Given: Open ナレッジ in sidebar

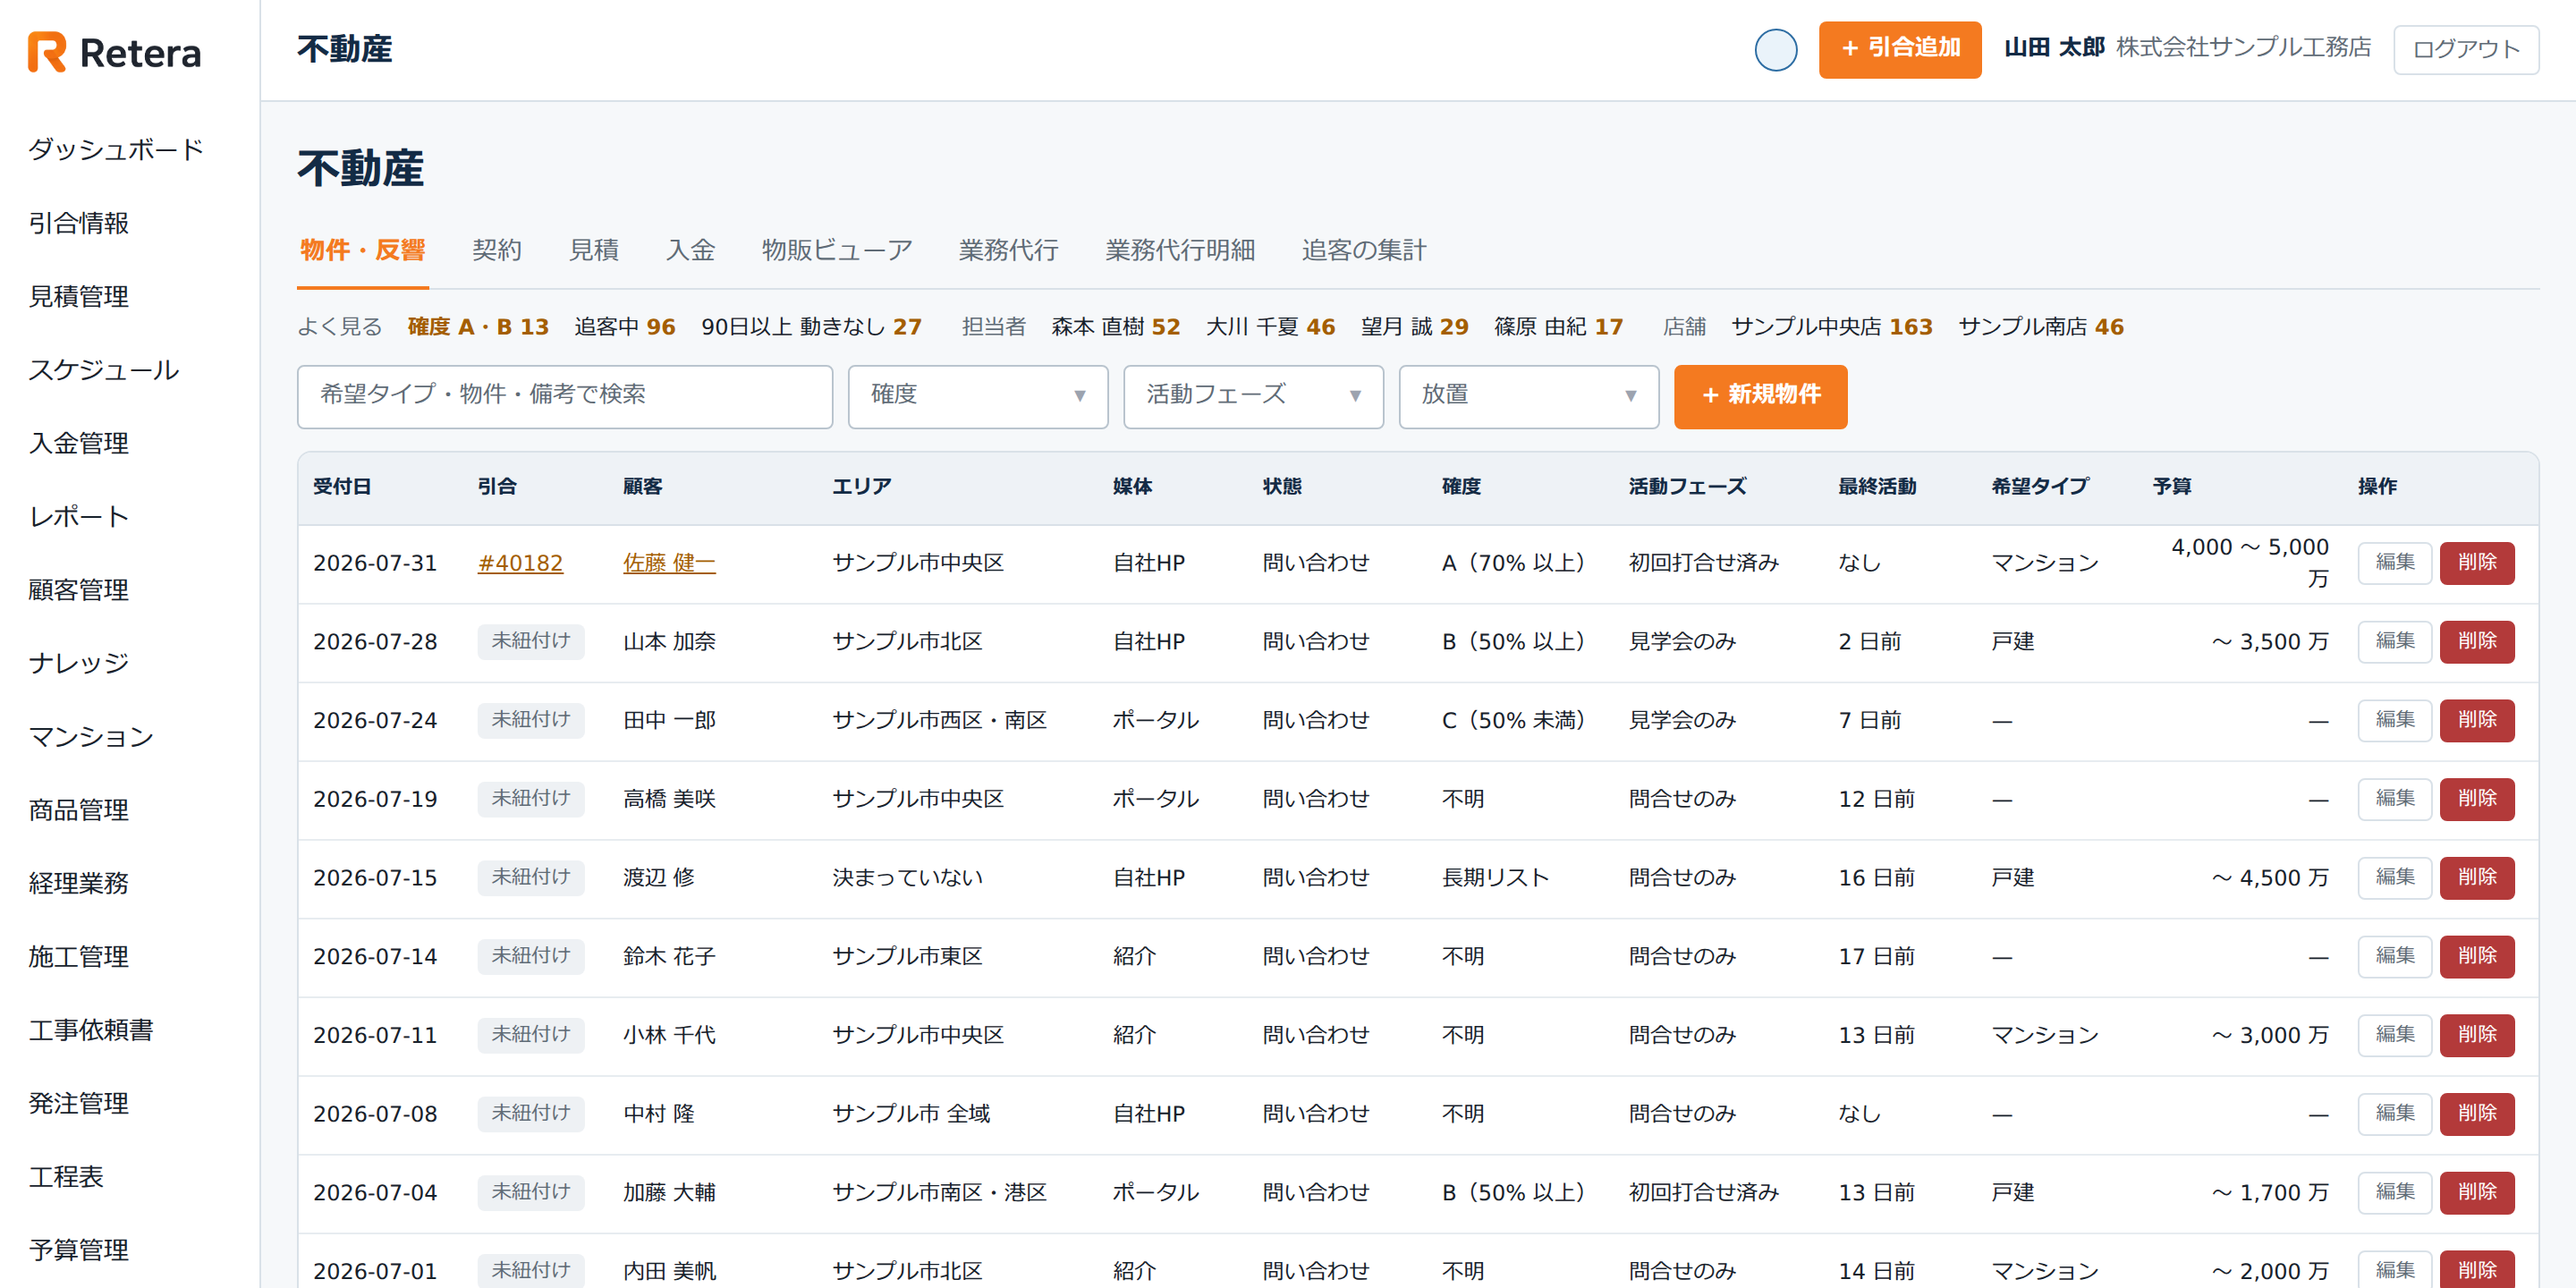Looking at the screenshot, I should click(x=78, y=663).
